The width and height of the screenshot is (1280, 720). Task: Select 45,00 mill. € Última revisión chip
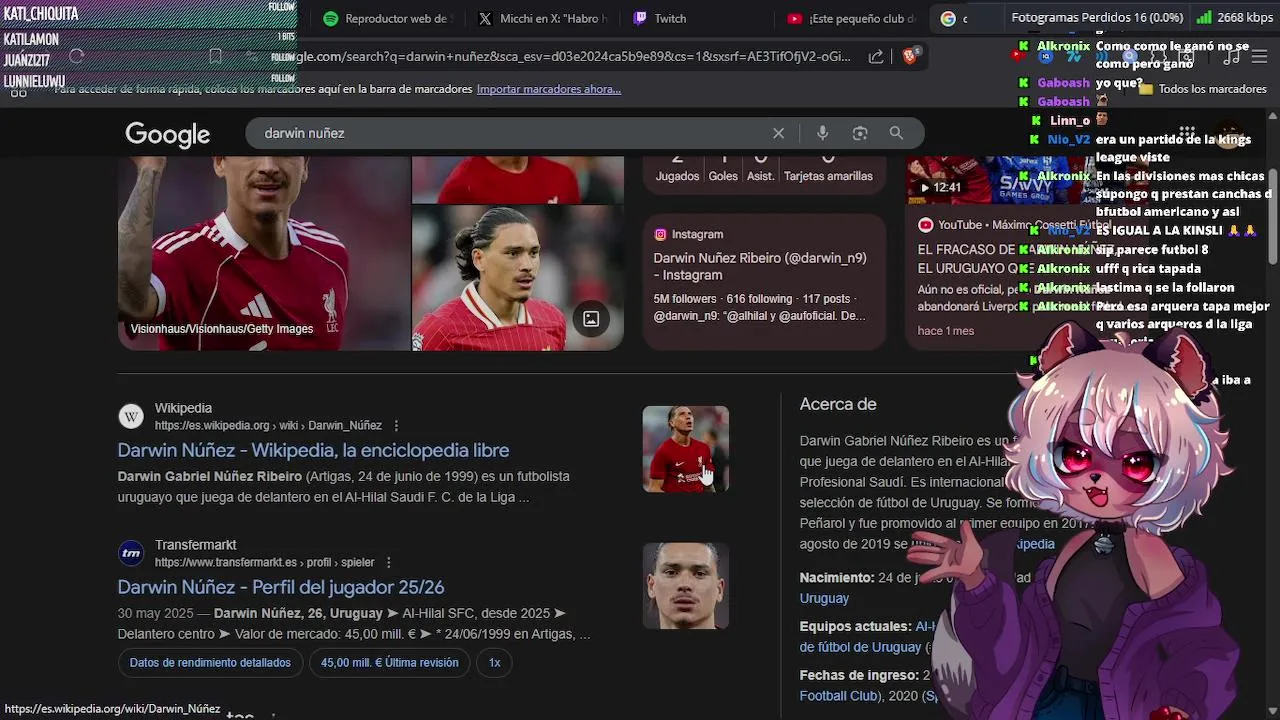coord(389,662)
